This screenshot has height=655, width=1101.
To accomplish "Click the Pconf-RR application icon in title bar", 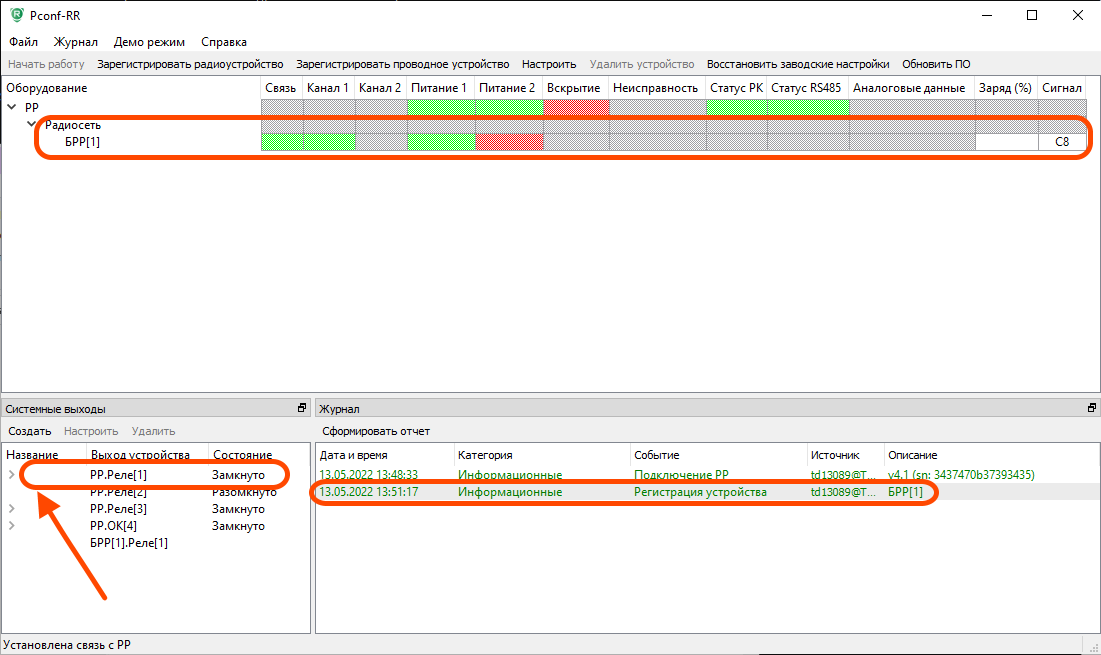I will (16, 15).
